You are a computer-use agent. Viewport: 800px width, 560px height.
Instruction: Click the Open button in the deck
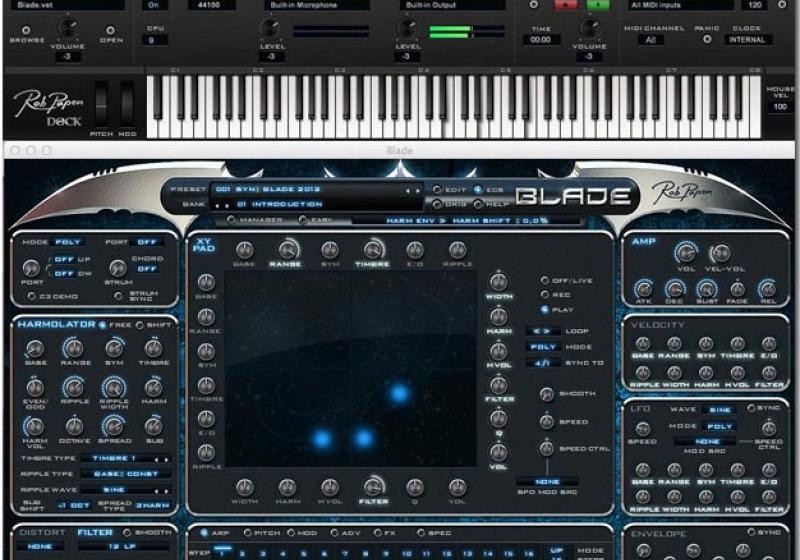[110, 31]
